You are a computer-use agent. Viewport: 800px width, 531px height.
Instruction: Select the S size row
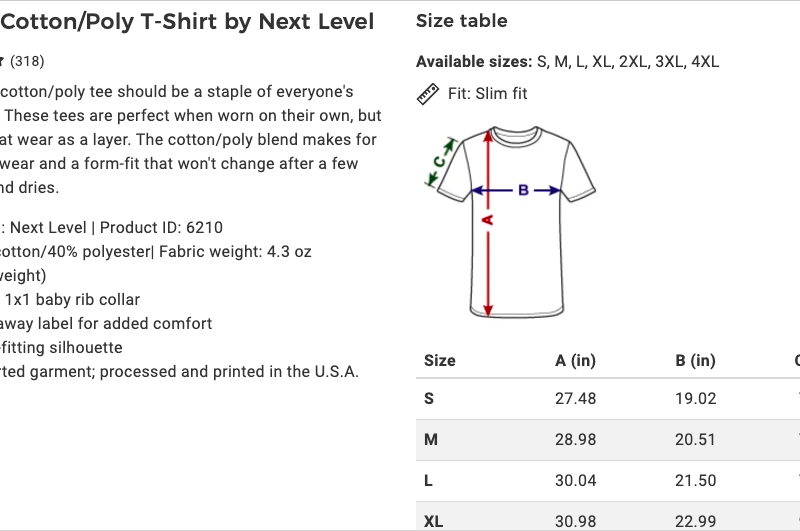[x=608, y=399]
